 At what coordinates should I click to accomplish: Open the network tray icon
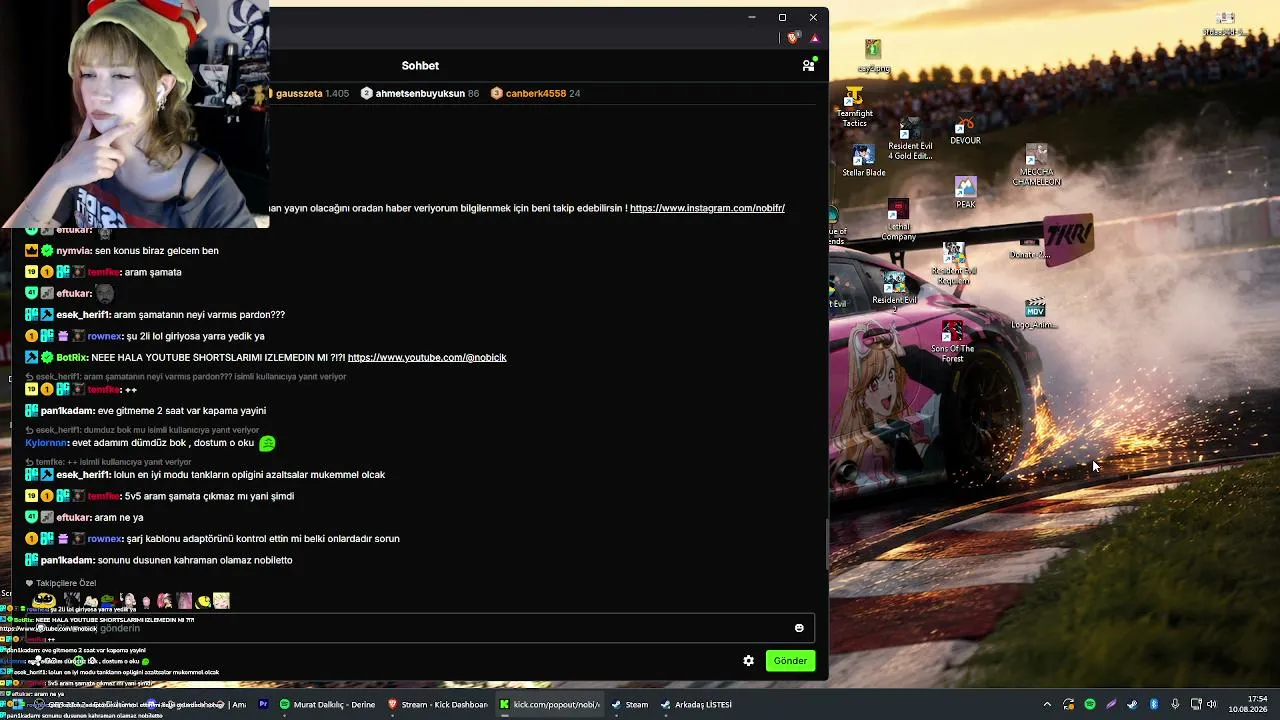coord(1195,704)
